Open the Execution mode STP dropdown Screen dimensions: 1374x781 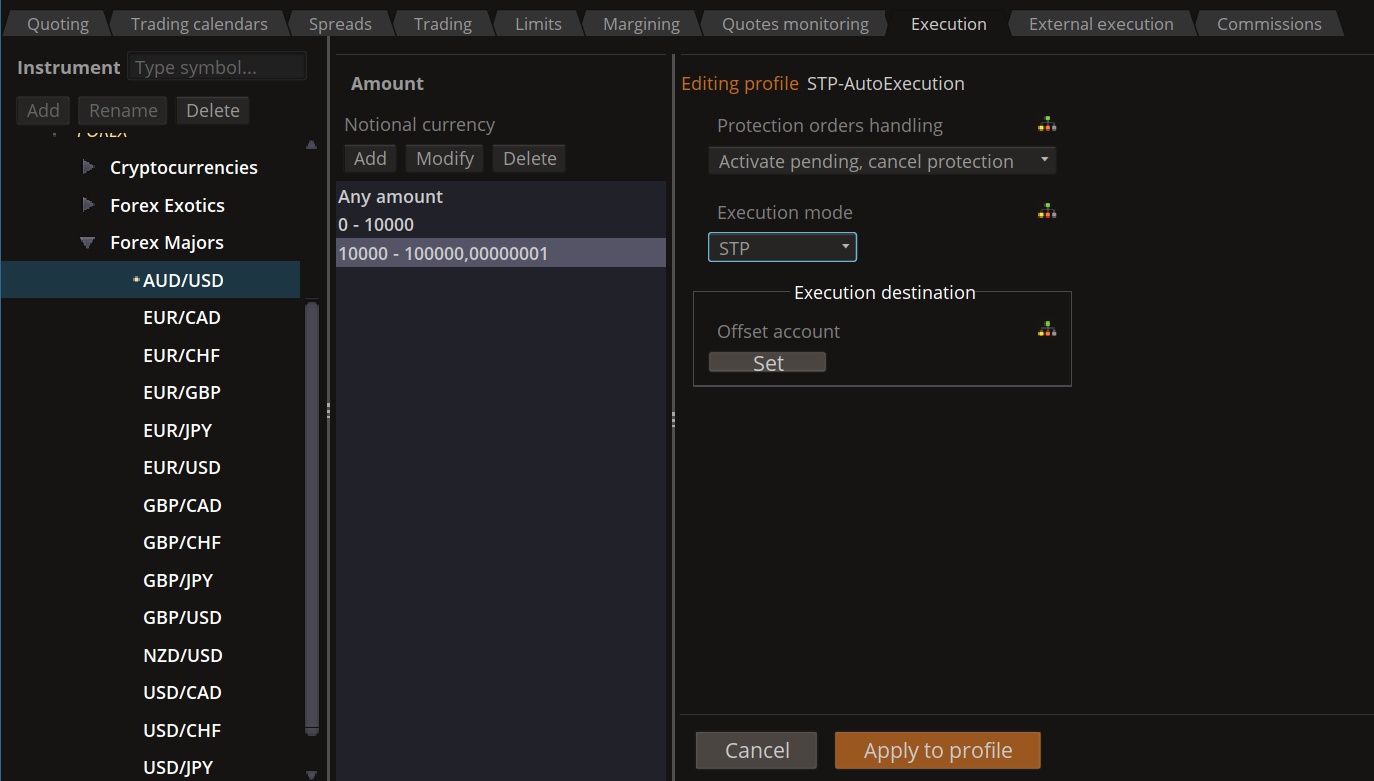pyautogui.click(x=782, y=248)
